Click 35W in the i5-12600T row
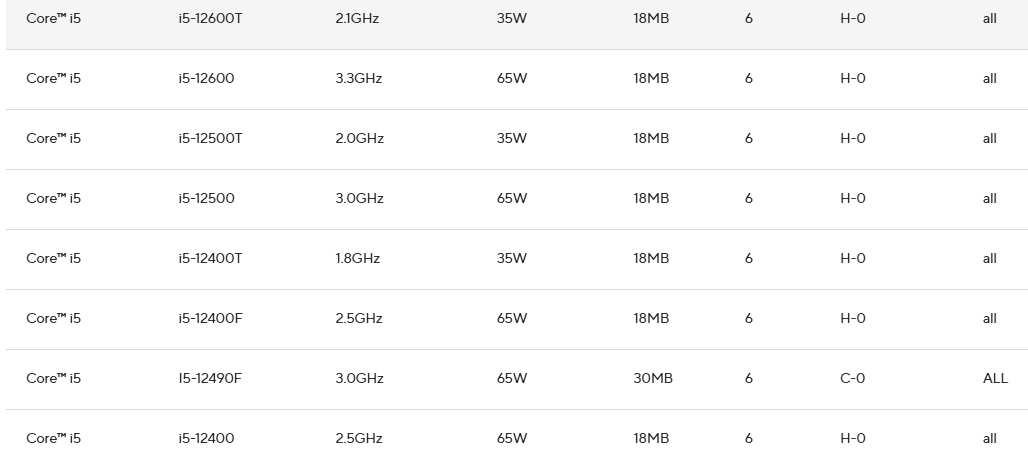1028x468 pixels. 511,19
